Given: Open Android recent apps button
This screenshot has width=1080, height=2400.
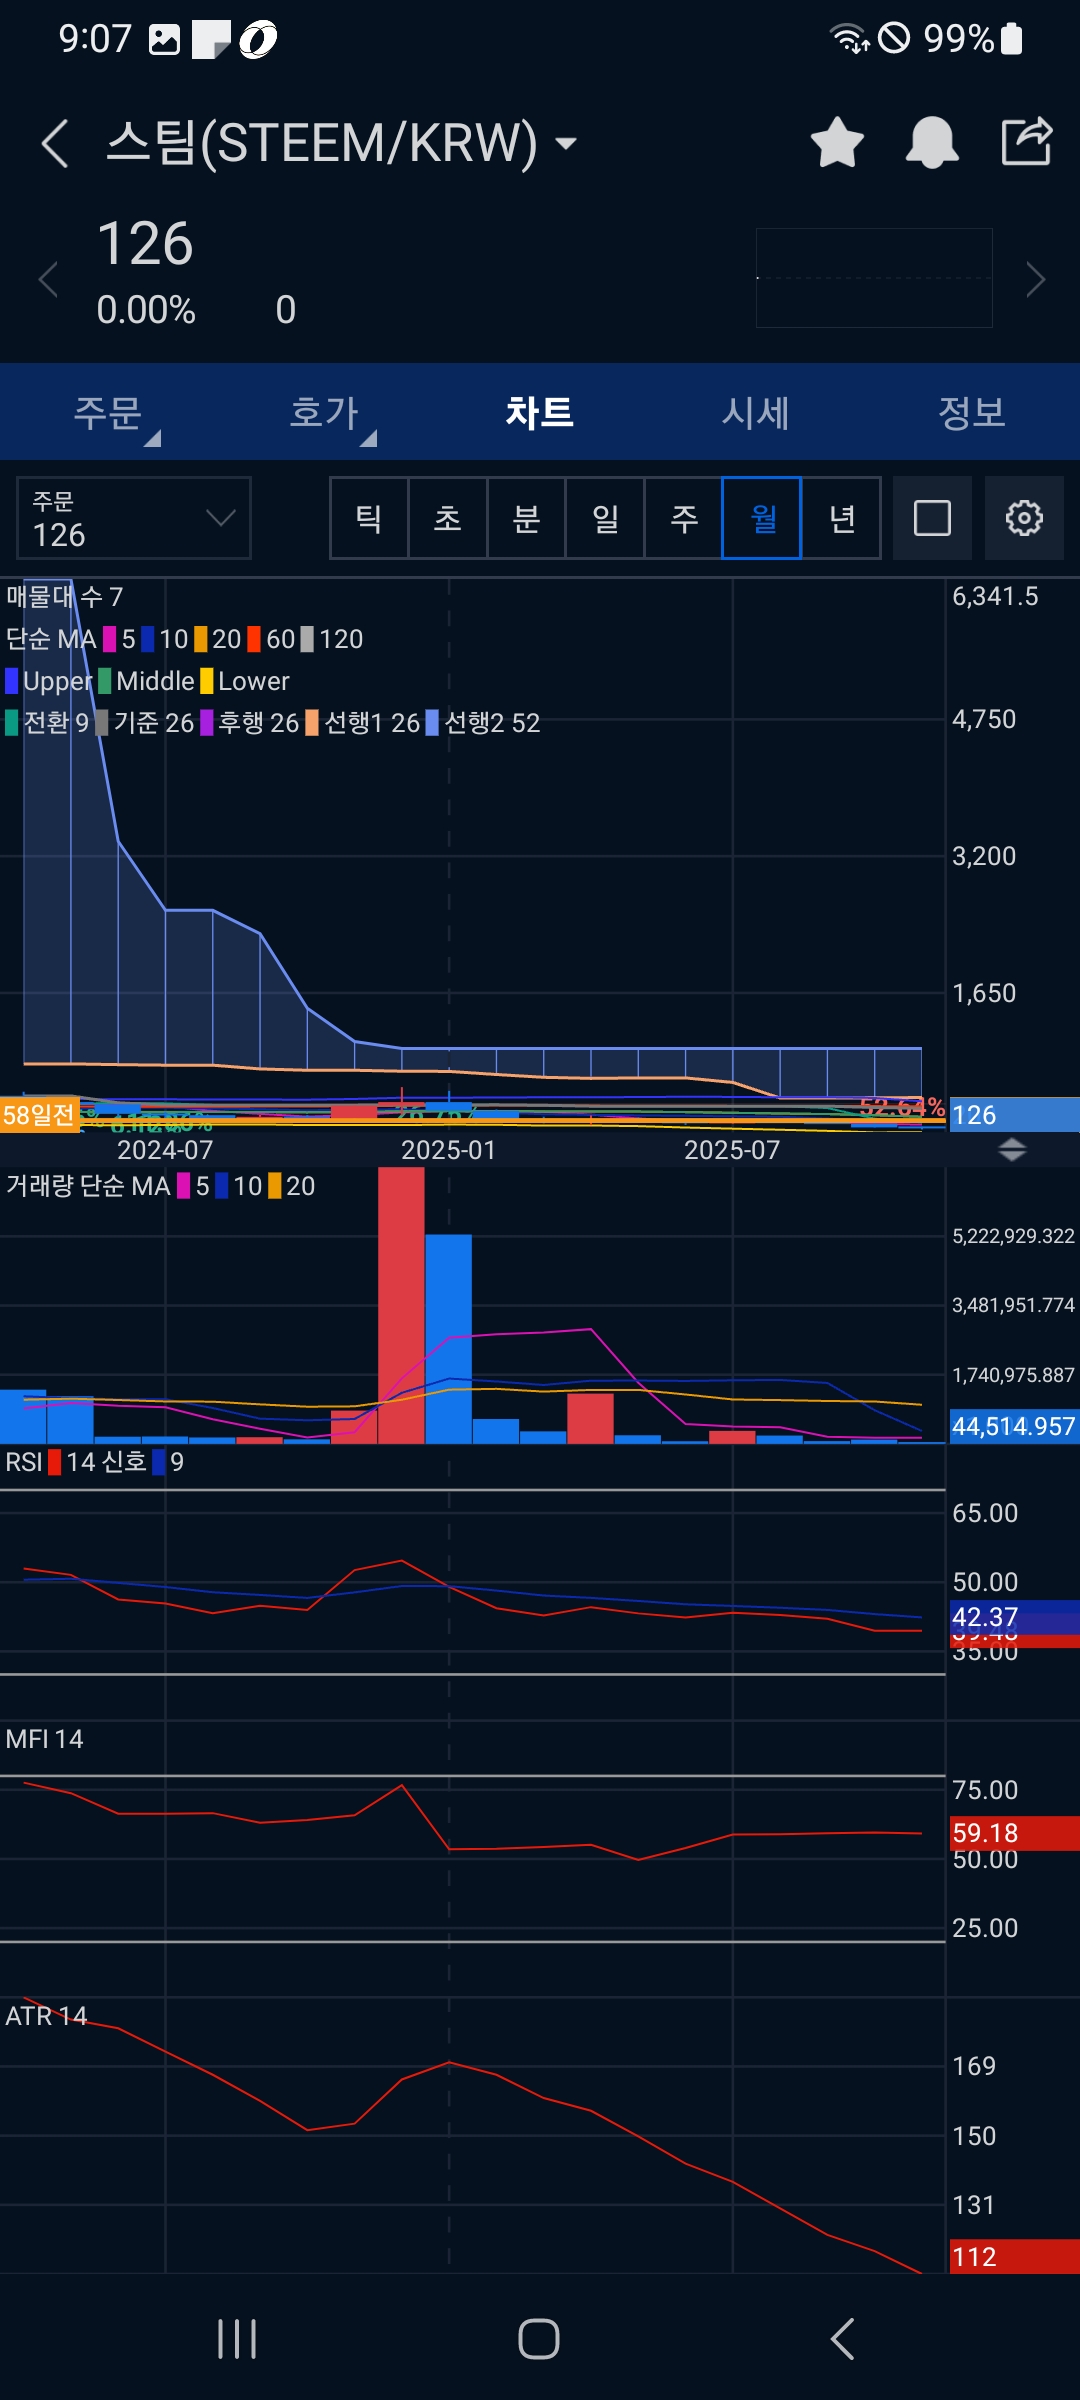Looking at the screenshot, I should tap(237, 2339).
